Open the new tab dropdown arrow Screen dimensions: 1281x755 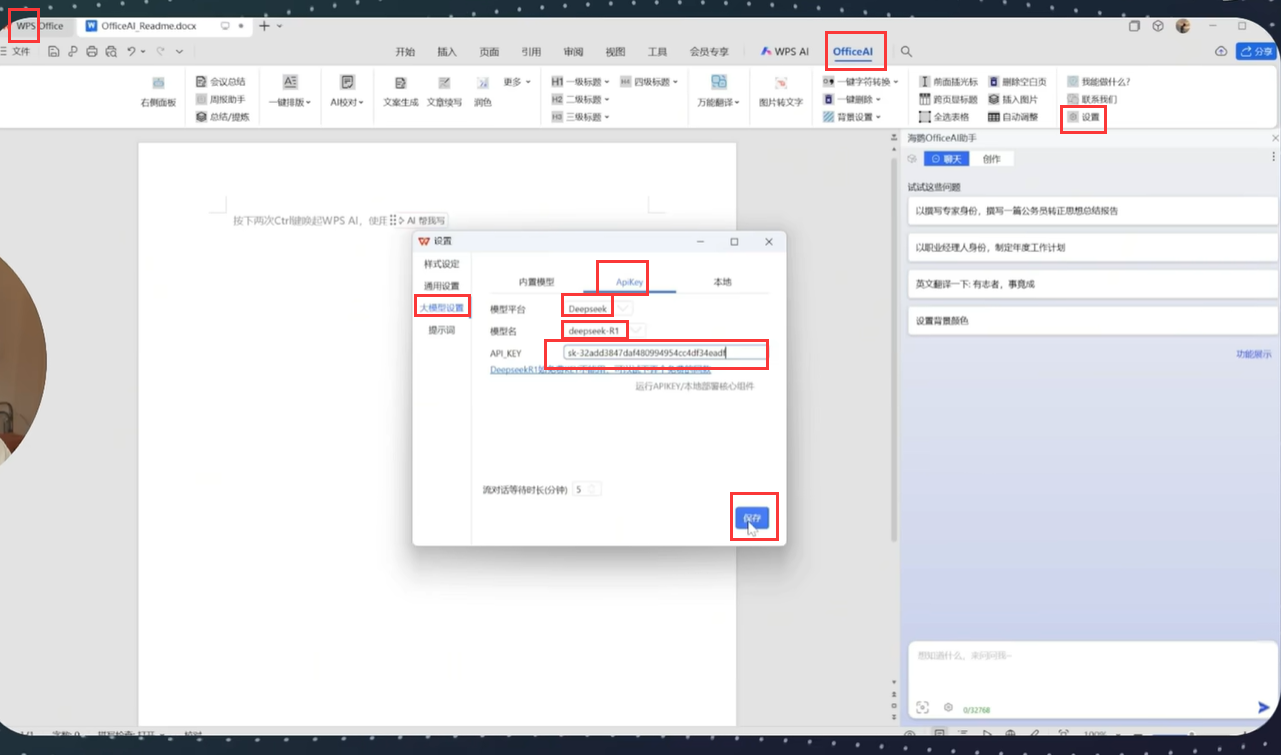(x=279, y=26)
